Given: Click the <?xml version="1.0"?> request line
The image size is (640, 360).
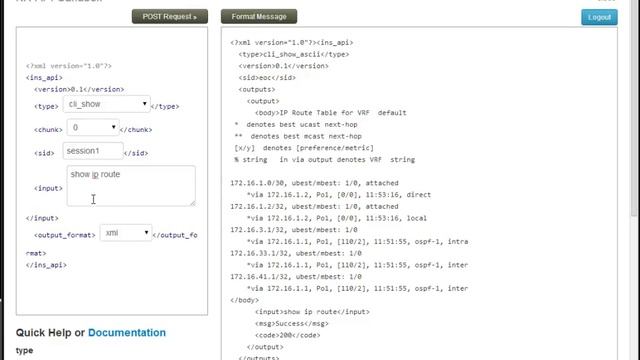Looking at the screenshot, I should click(x=69, y=66).
